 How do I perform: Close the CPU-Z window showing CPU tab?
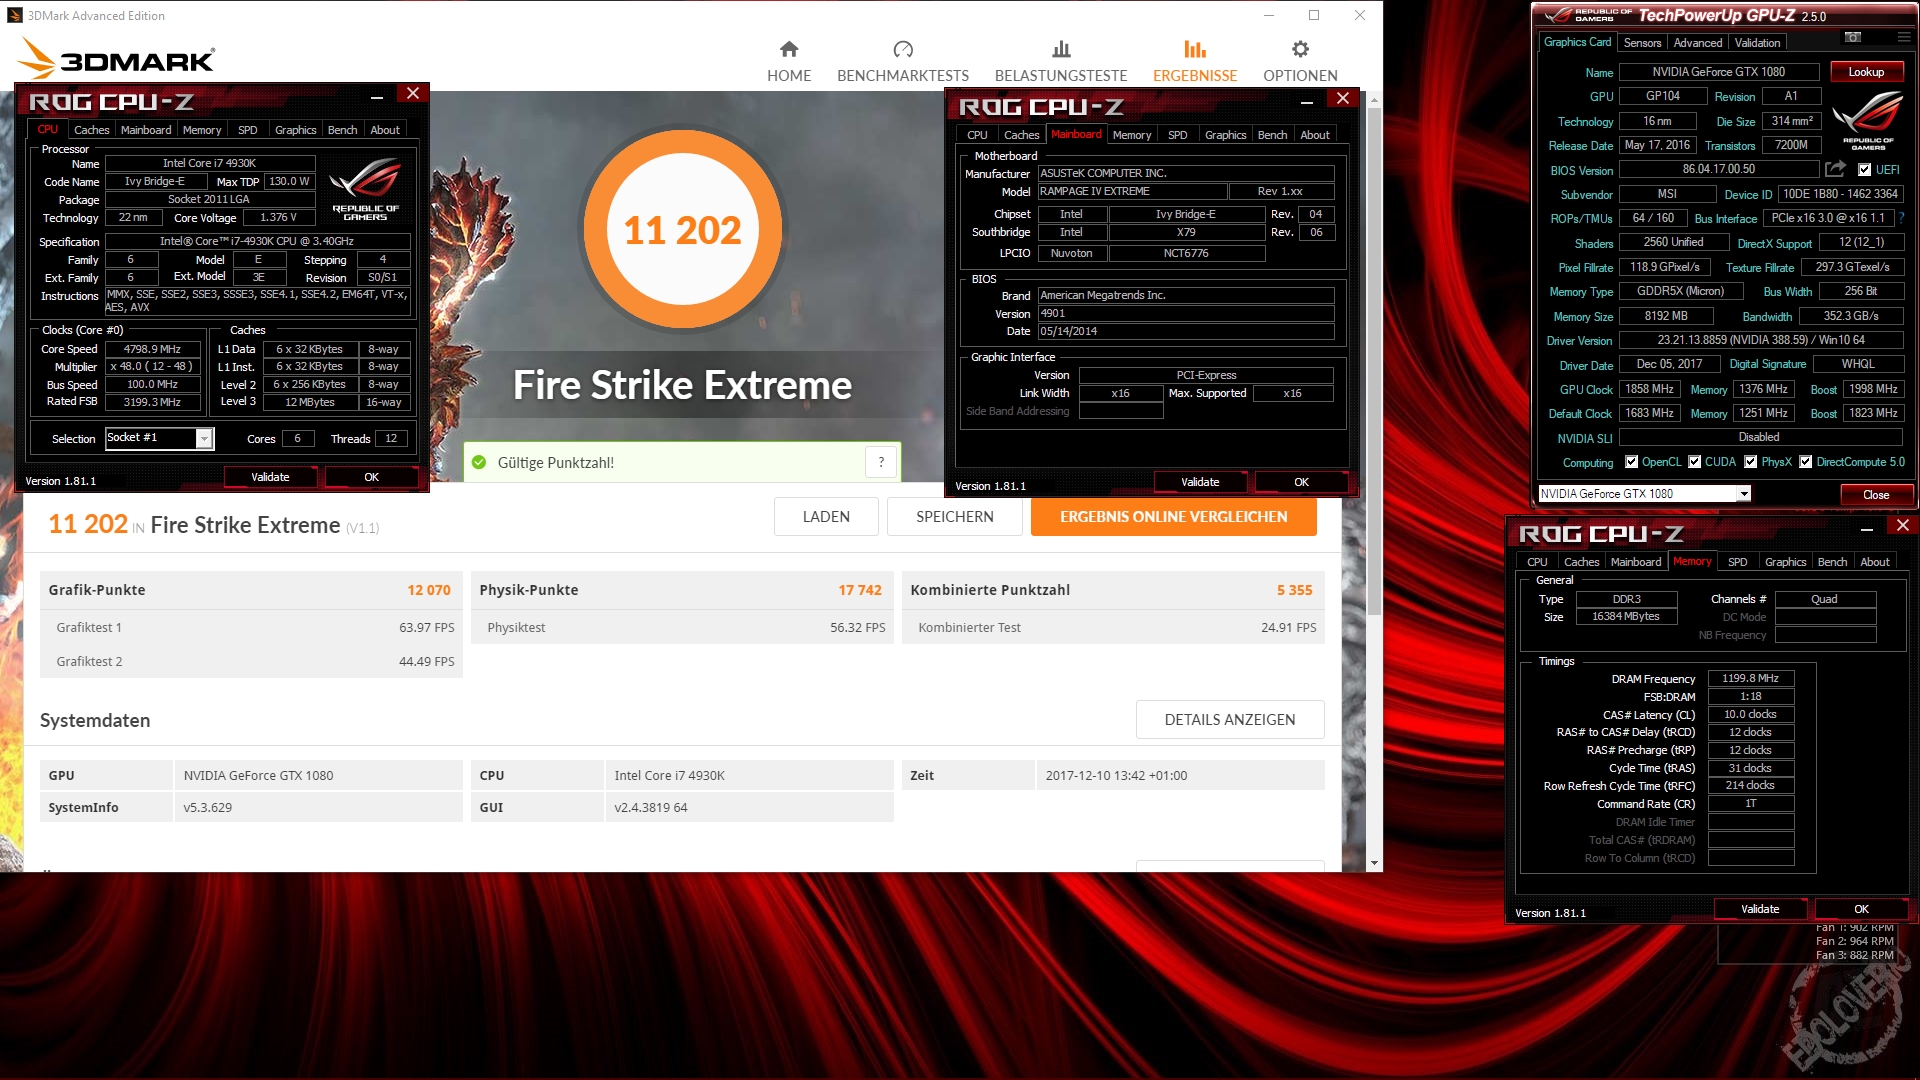(x=412, y=93)
